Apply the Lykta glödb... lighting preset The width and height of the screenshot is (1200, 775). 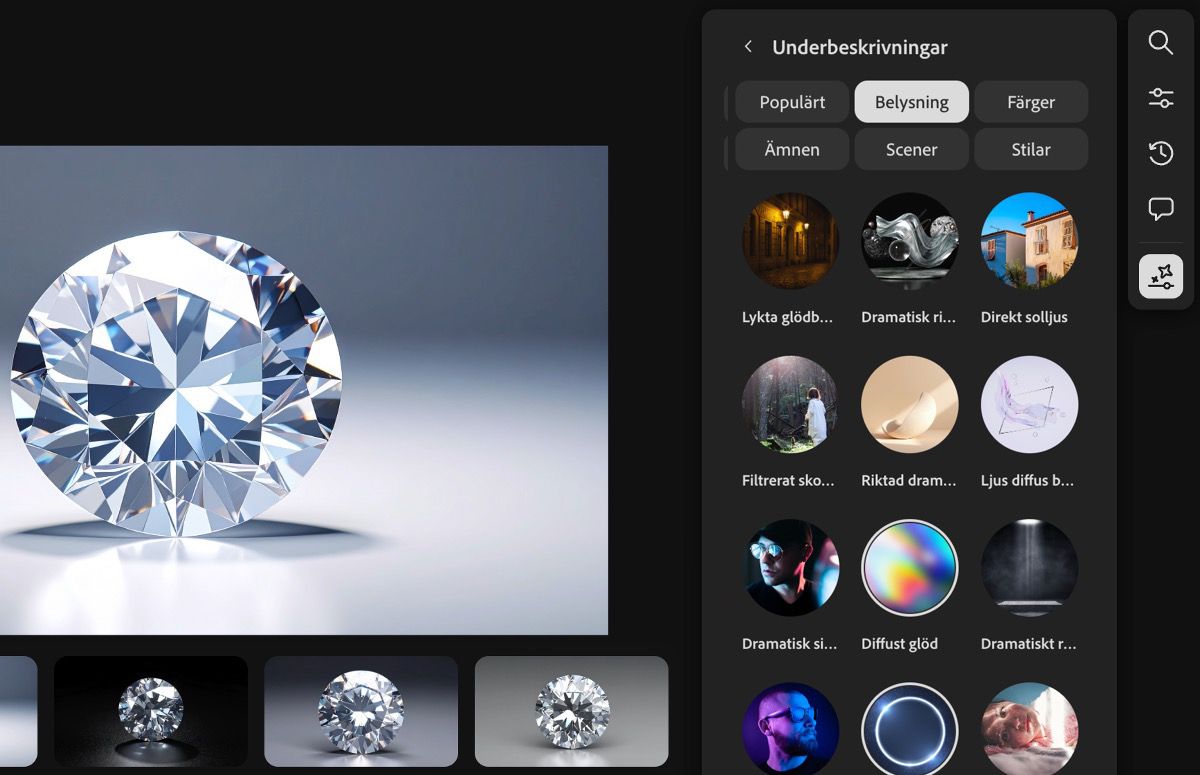tap(790, 241)
